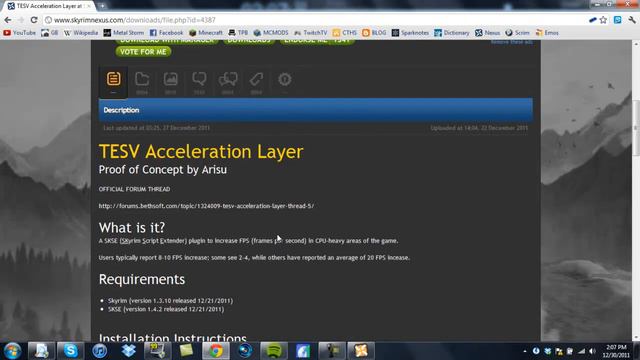Screen dimensions: 640x360
Task: Open the Facebook bookmark
Action: (x=166, y=33)
